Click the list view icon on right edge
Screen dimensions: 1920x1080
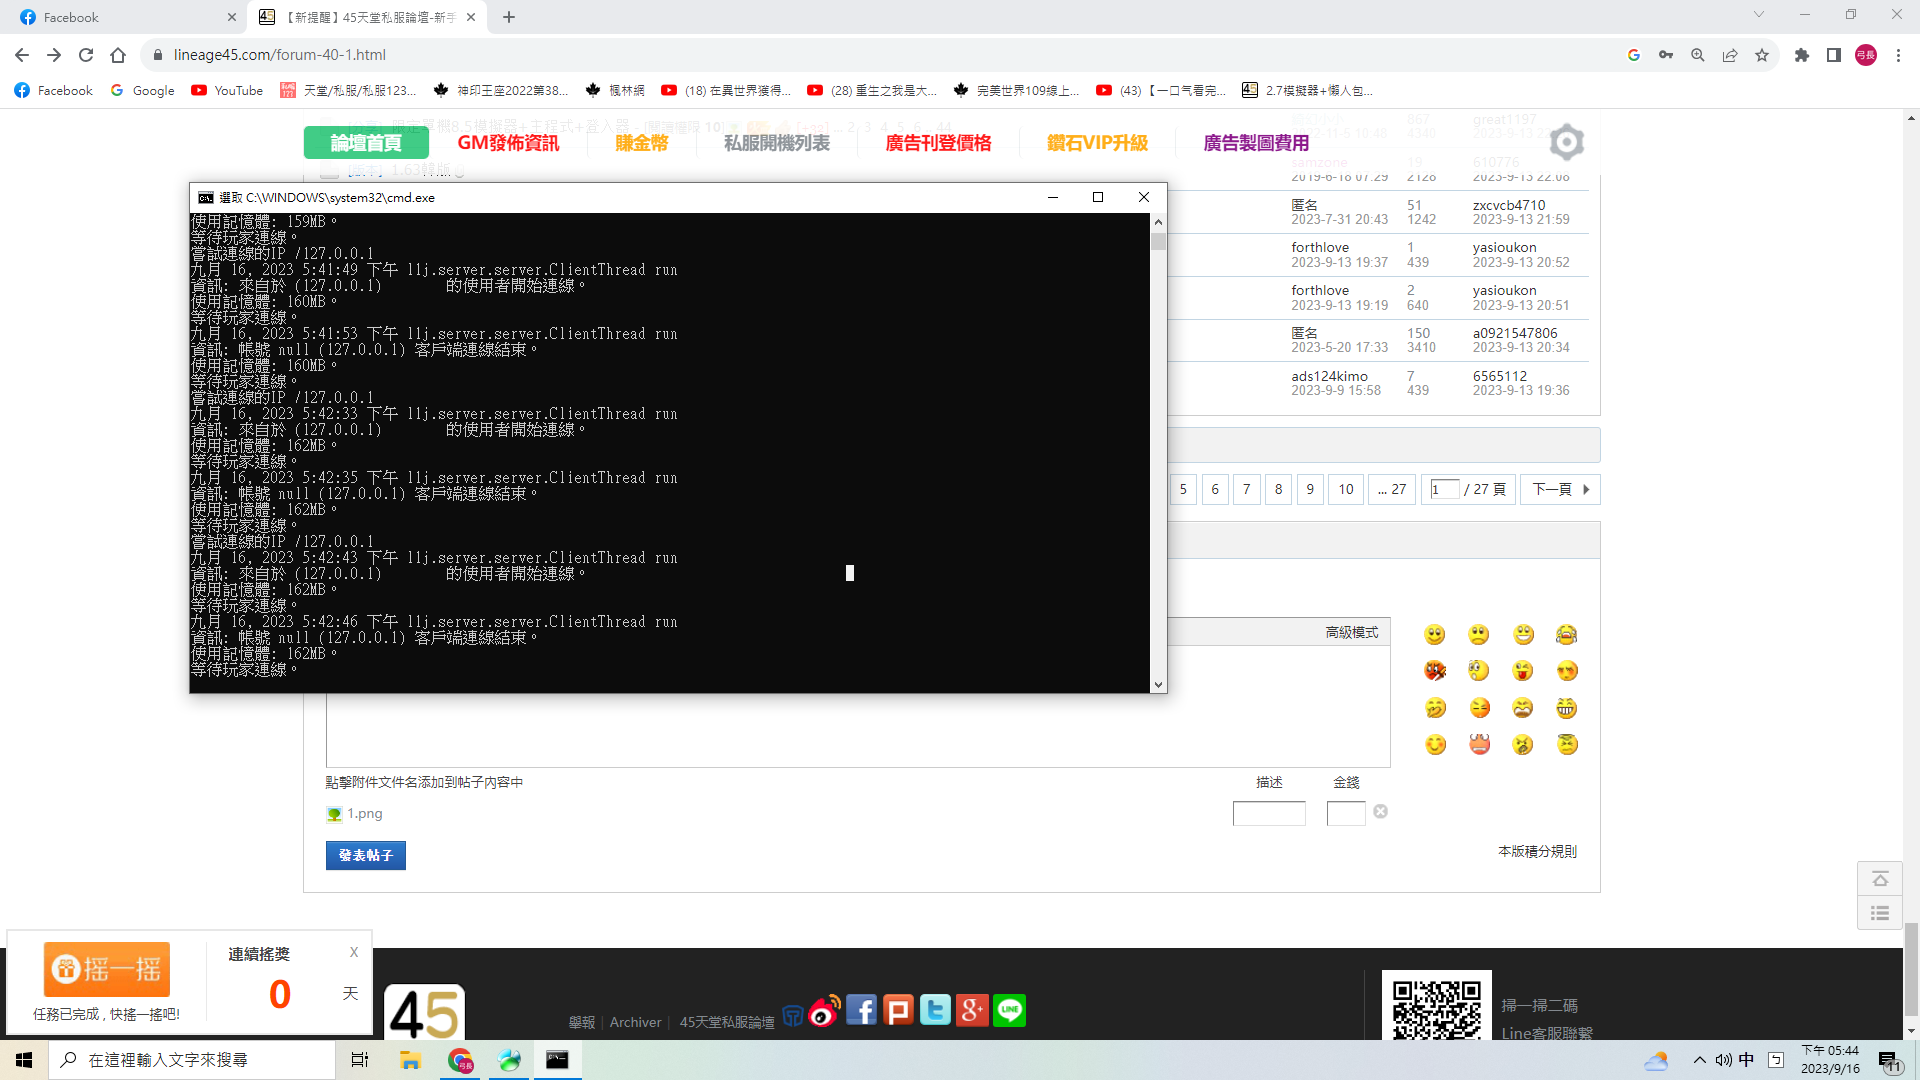(x=1880, y=913)
